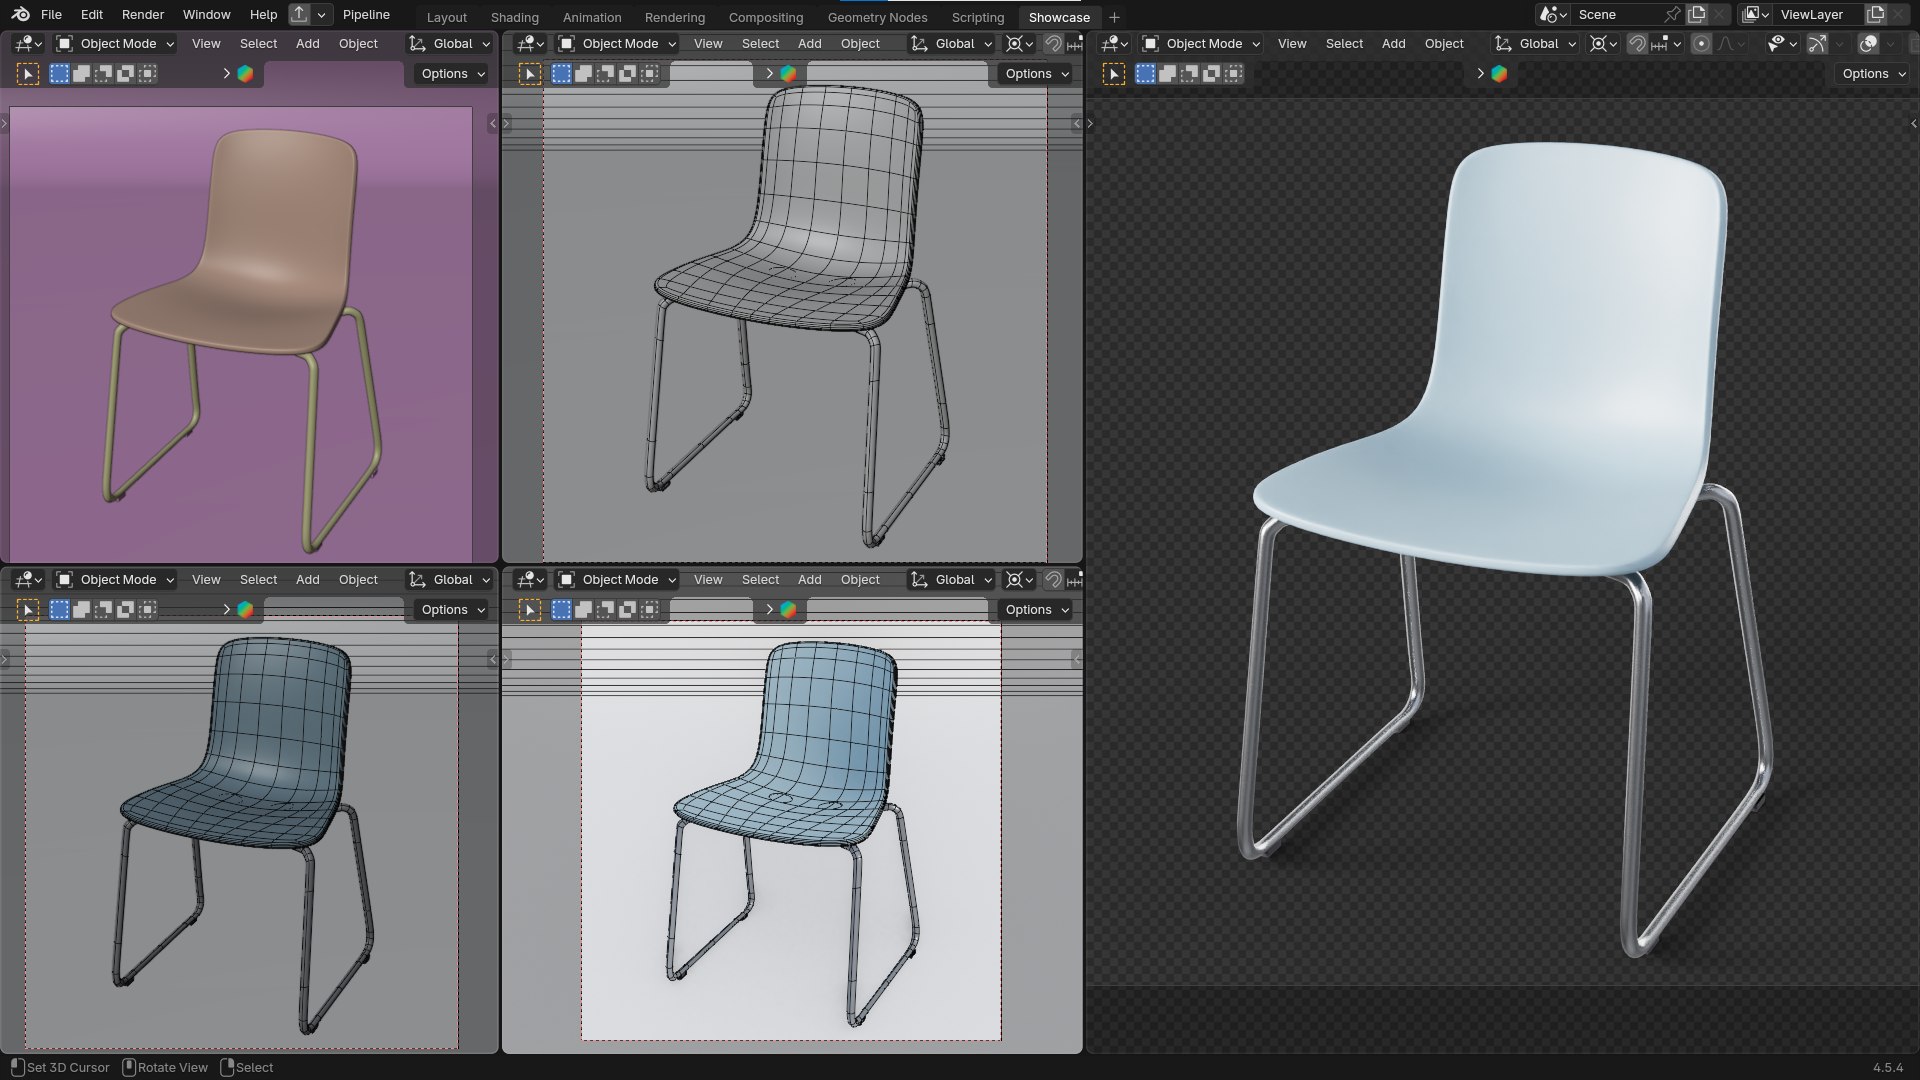1920x1080 pixels.
Task: Select the Tweak tool in the large rendered viewport
Action: (x=1113, y=73)
